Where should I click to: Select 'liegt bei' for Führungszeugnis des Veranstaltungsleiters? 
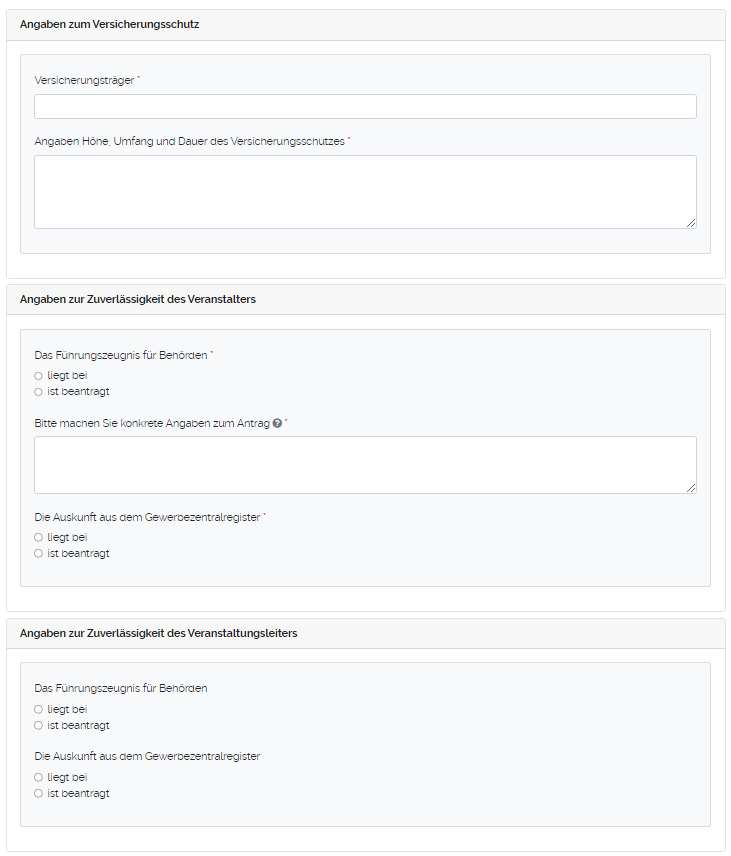[38, 709]
